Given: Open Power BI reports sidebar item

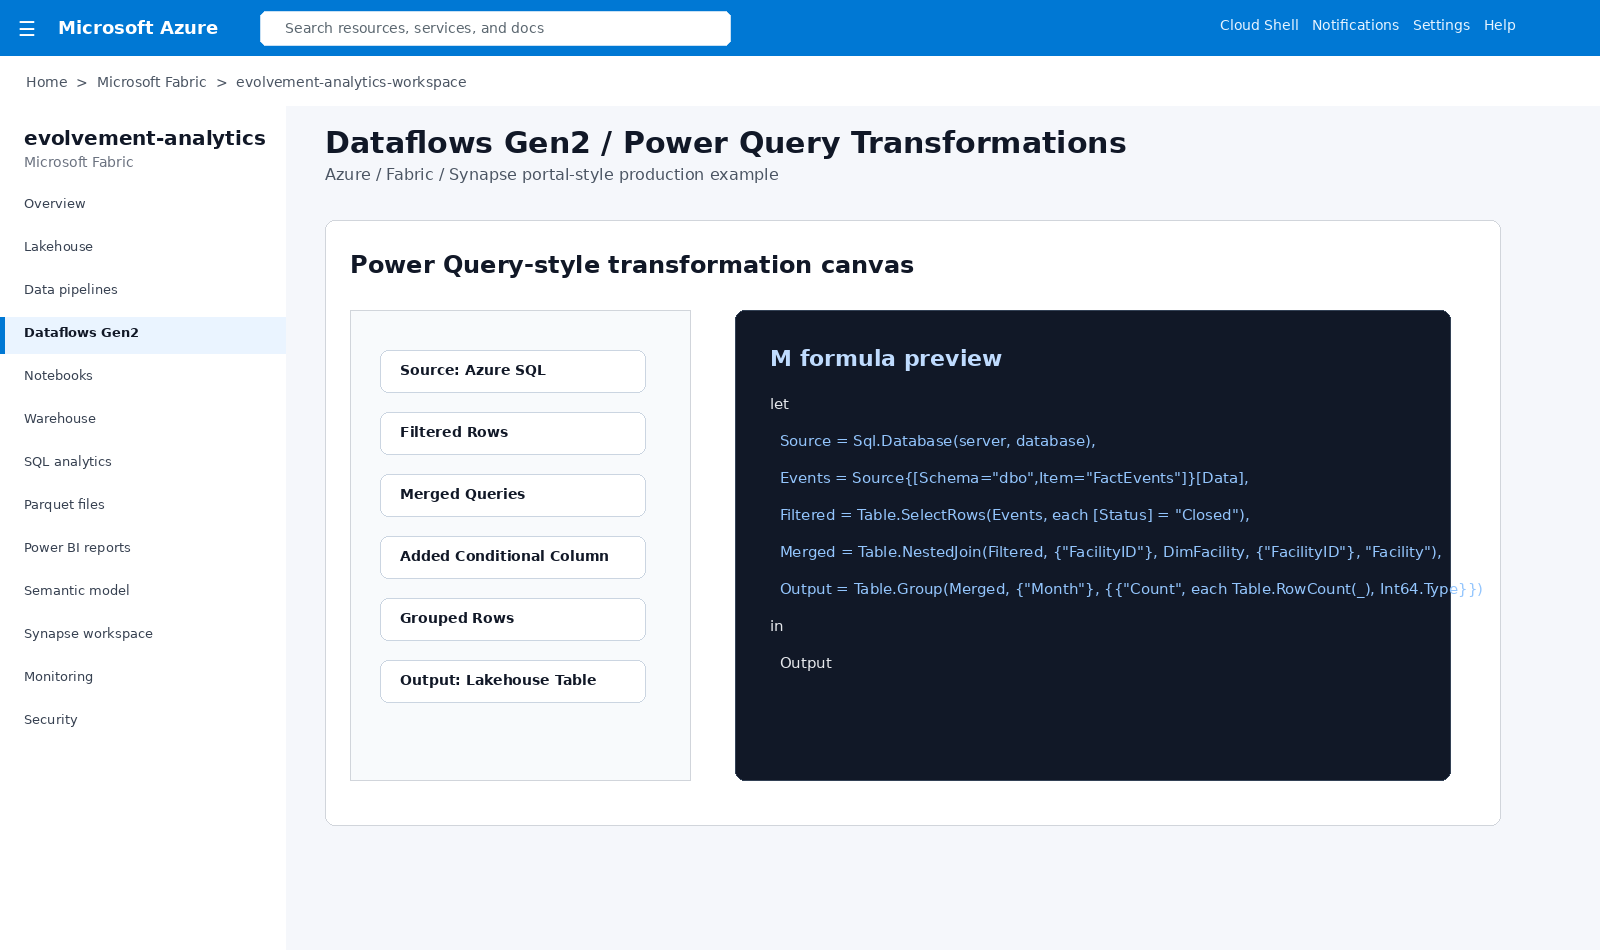Looking at the screenshot, I should click(x=143, y=548).
